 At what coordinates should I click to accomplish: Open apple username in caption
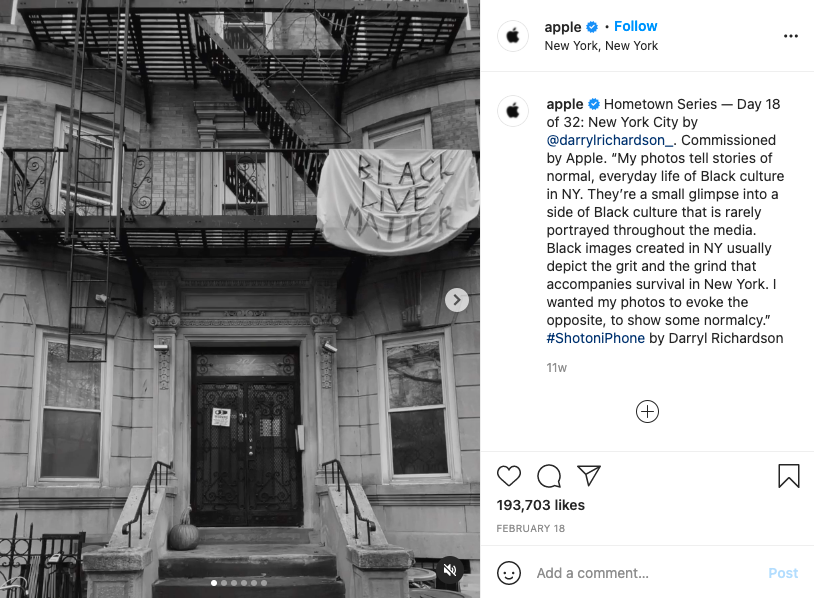click(565, 104)
